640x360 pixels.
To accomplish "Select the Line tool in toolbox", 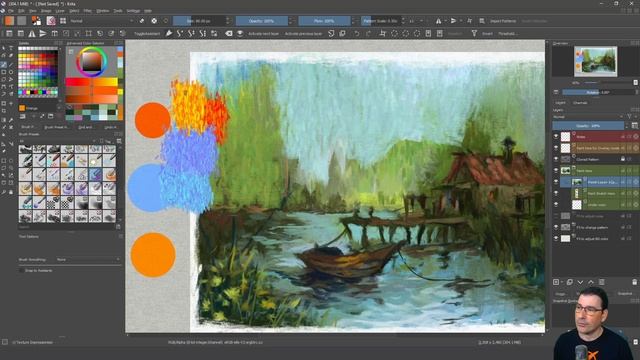I will (x=11, y=64).
